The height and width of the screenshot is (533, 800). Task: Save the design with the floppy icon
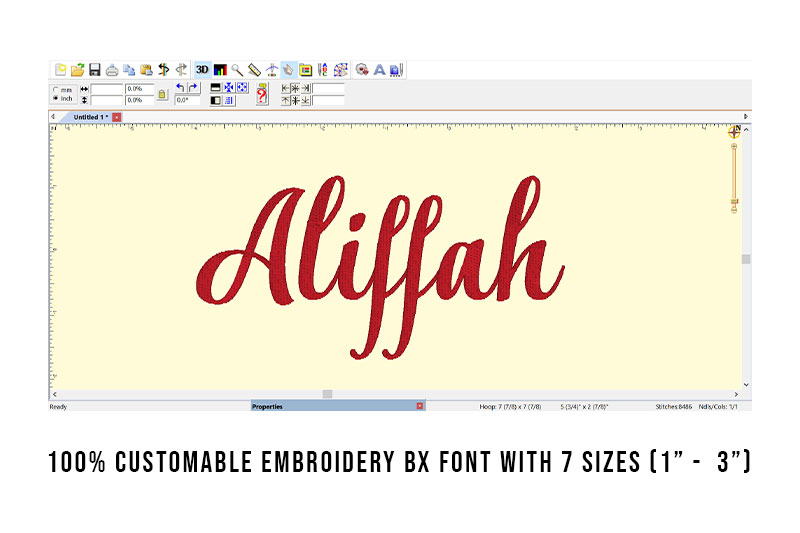pyautogui.click(x=94, y=69)
